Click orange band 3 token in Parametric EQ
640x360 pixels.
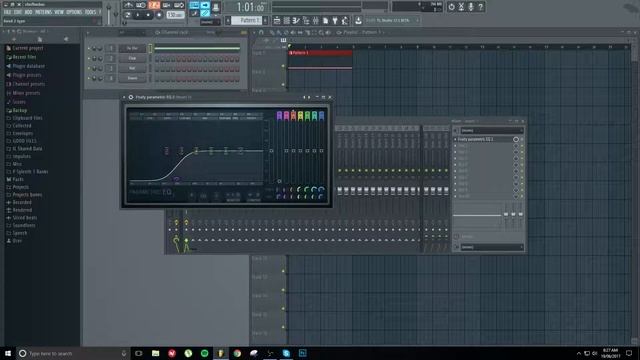pos(293,116)
